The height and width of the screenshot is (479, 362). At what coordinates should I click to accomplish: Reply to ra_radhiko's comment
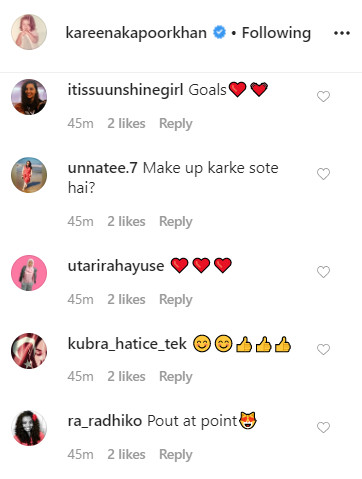[x=176, y=455]
